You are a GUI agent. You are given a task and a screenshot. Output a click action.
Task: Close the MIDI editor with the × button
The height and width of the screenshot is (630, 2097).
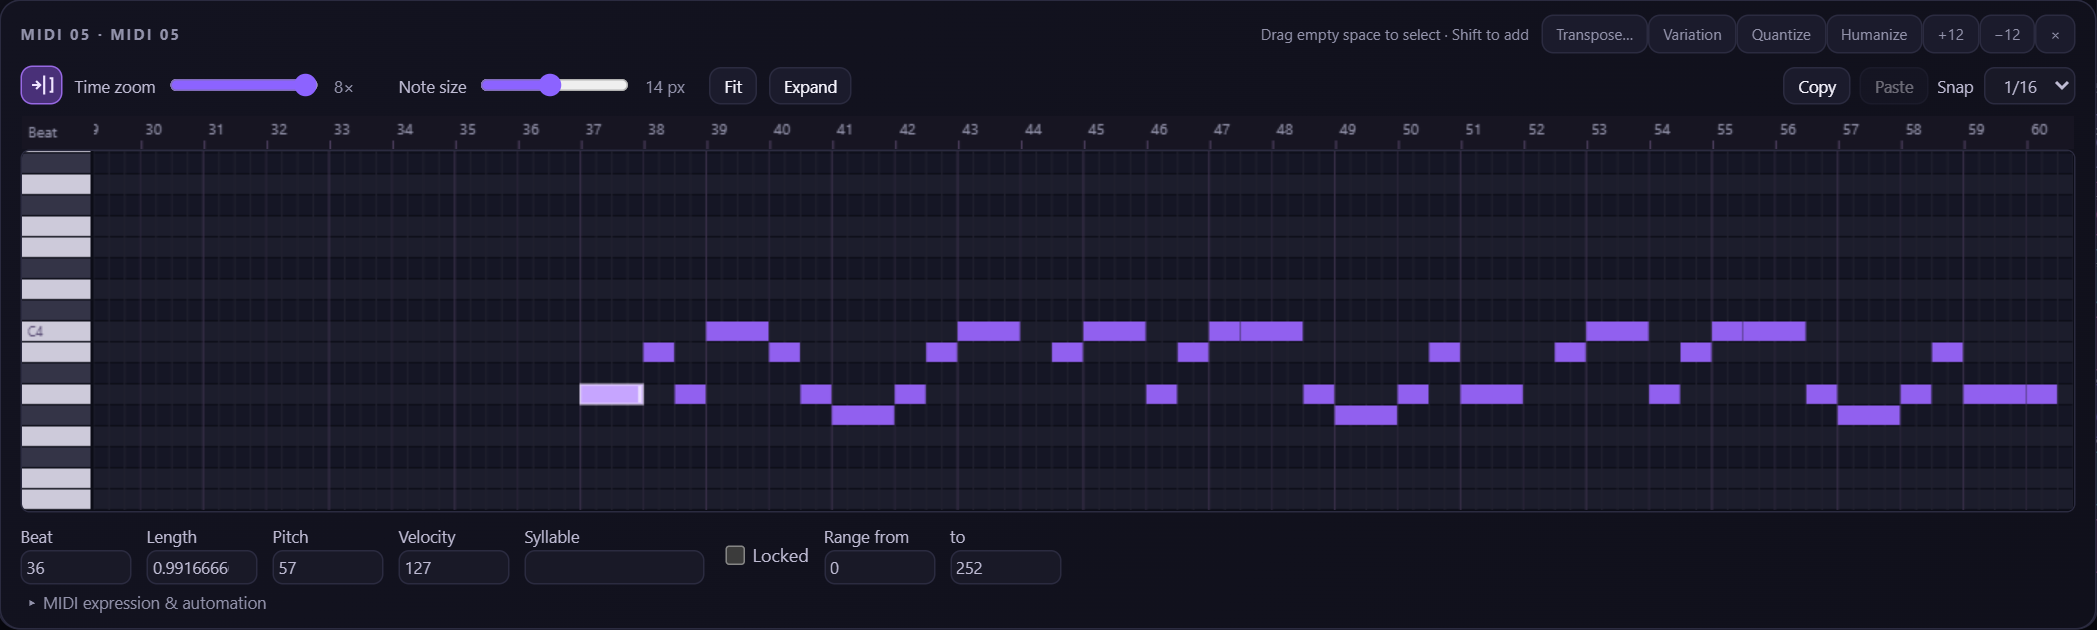(x=2055, y=34)
